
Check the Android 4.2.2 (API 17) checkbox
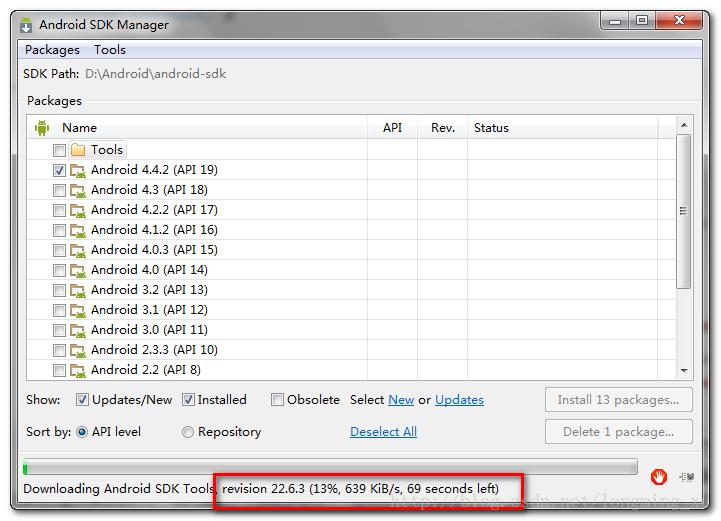pyautogui.click(x=59, y=210)
